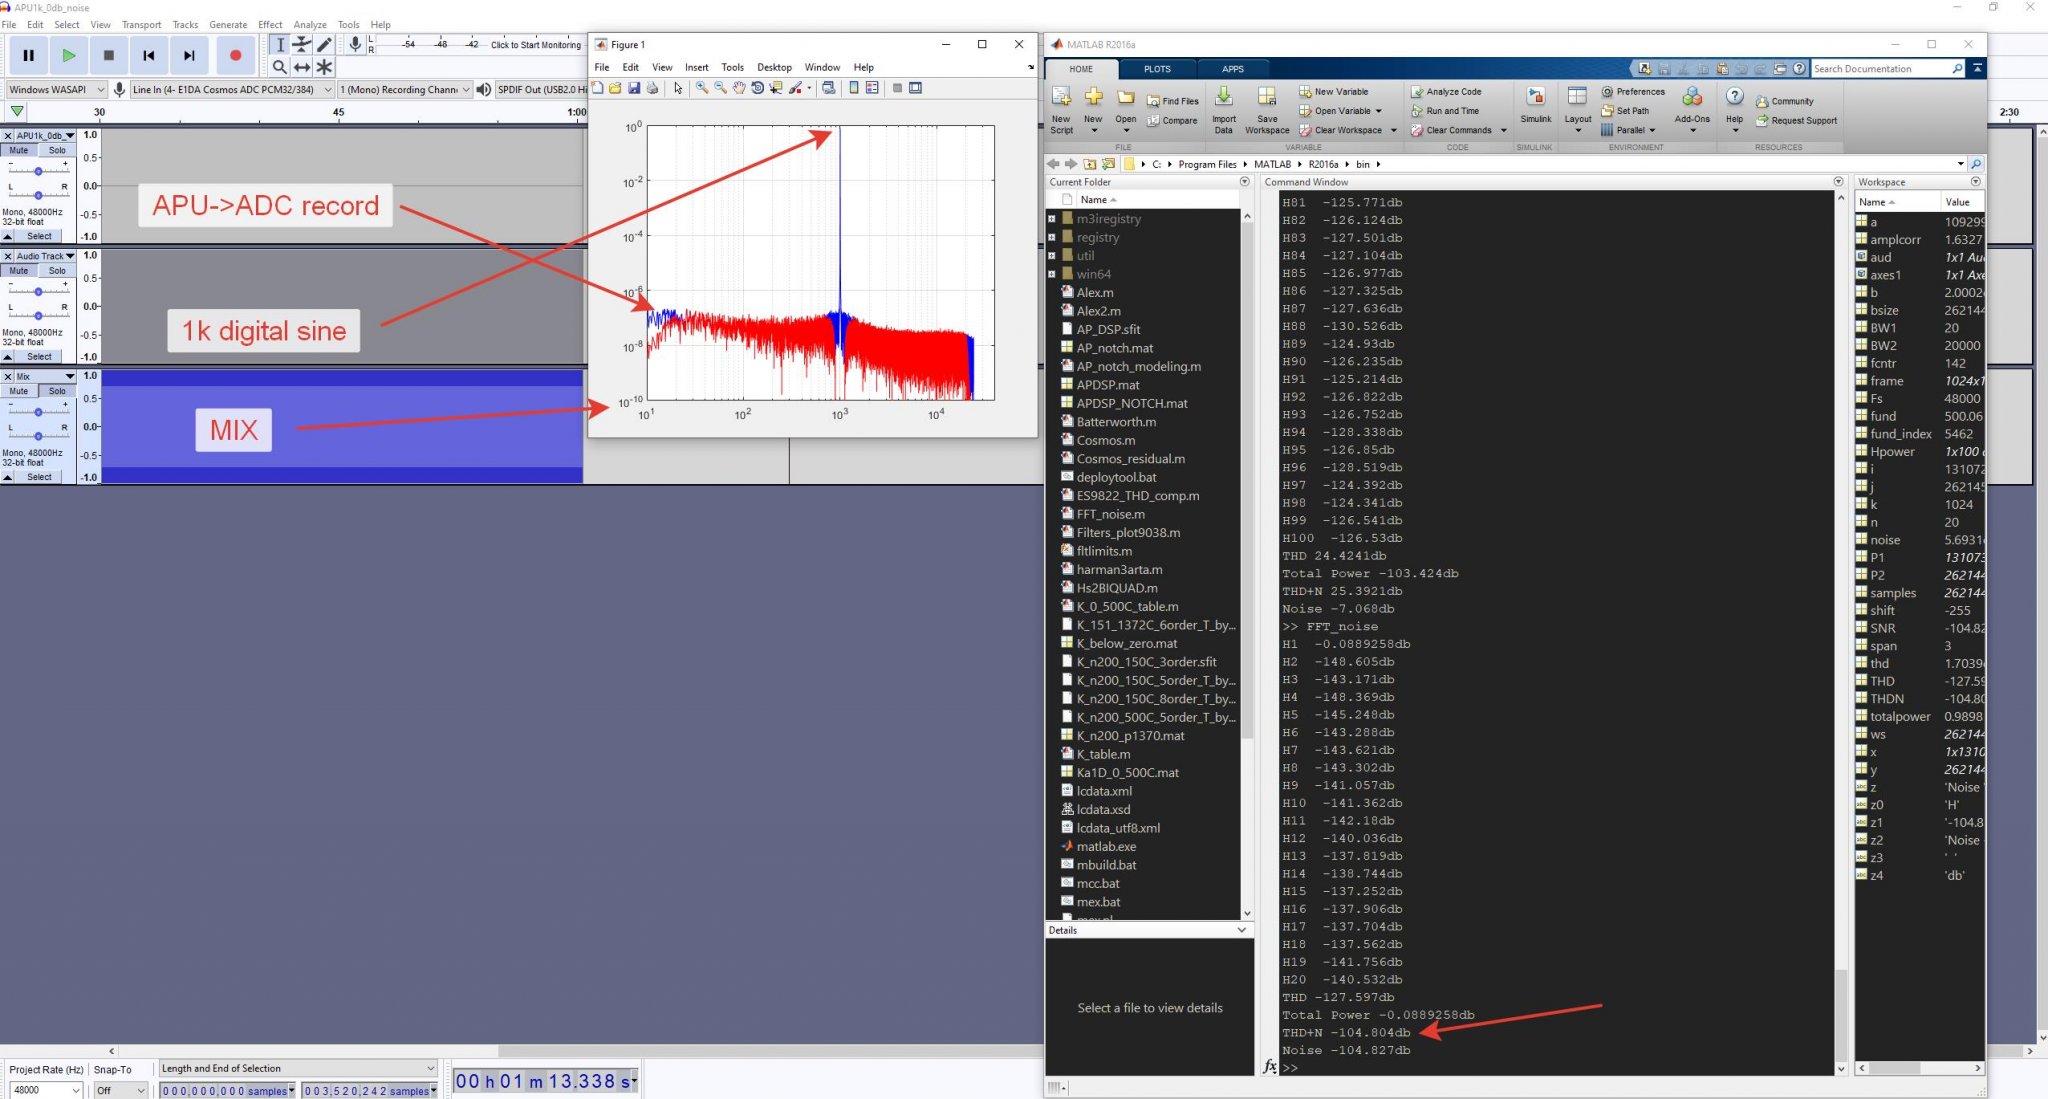Switch to MATLAB APPS tab

point(1233,69)
